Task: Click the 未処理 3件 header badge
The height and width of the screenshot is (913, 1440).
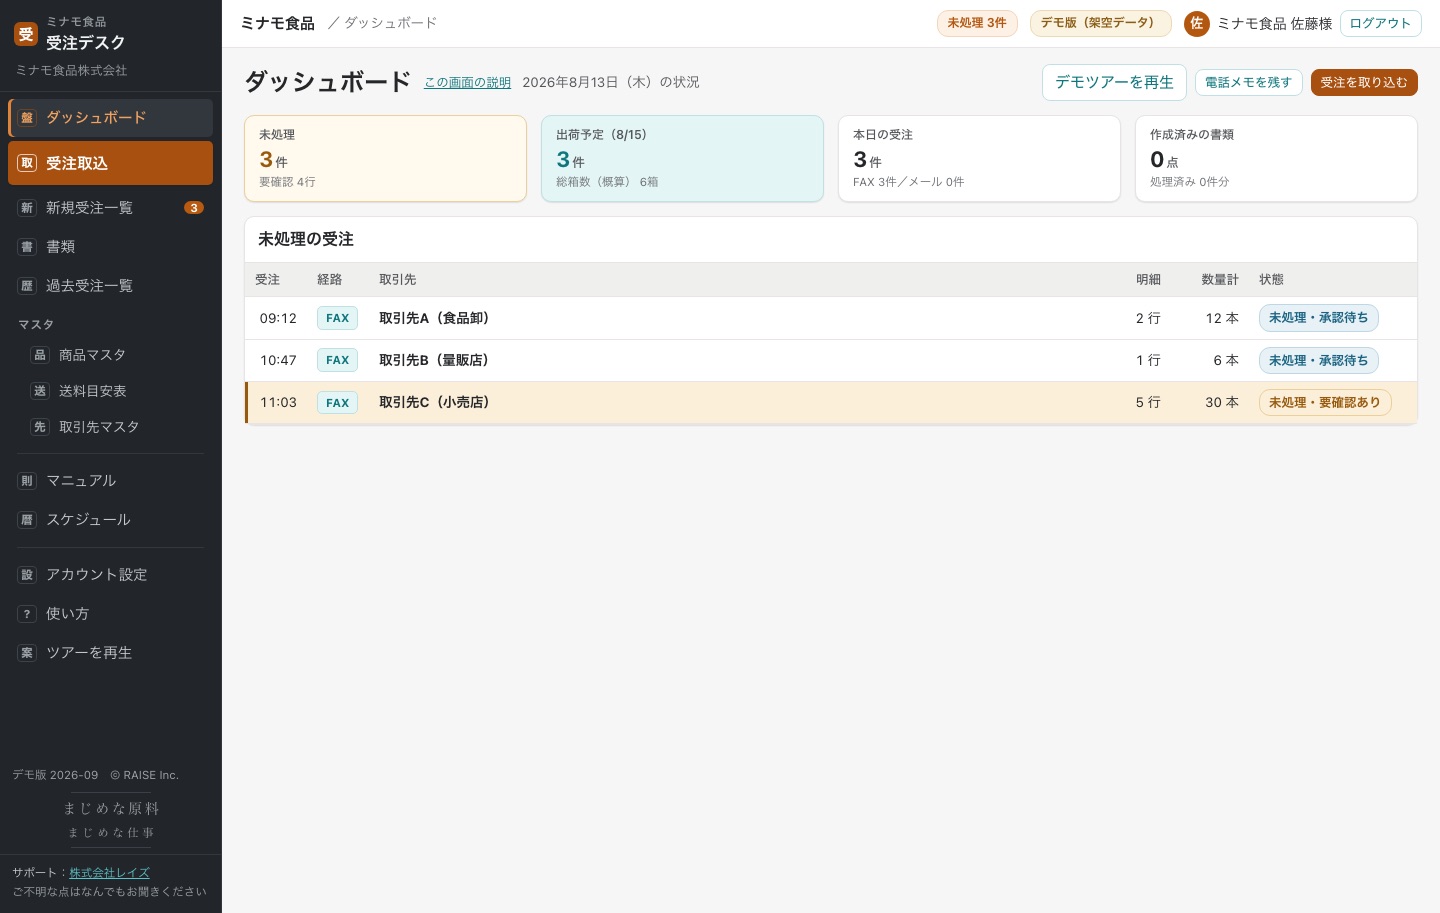Action: click(x=977, y=23)
